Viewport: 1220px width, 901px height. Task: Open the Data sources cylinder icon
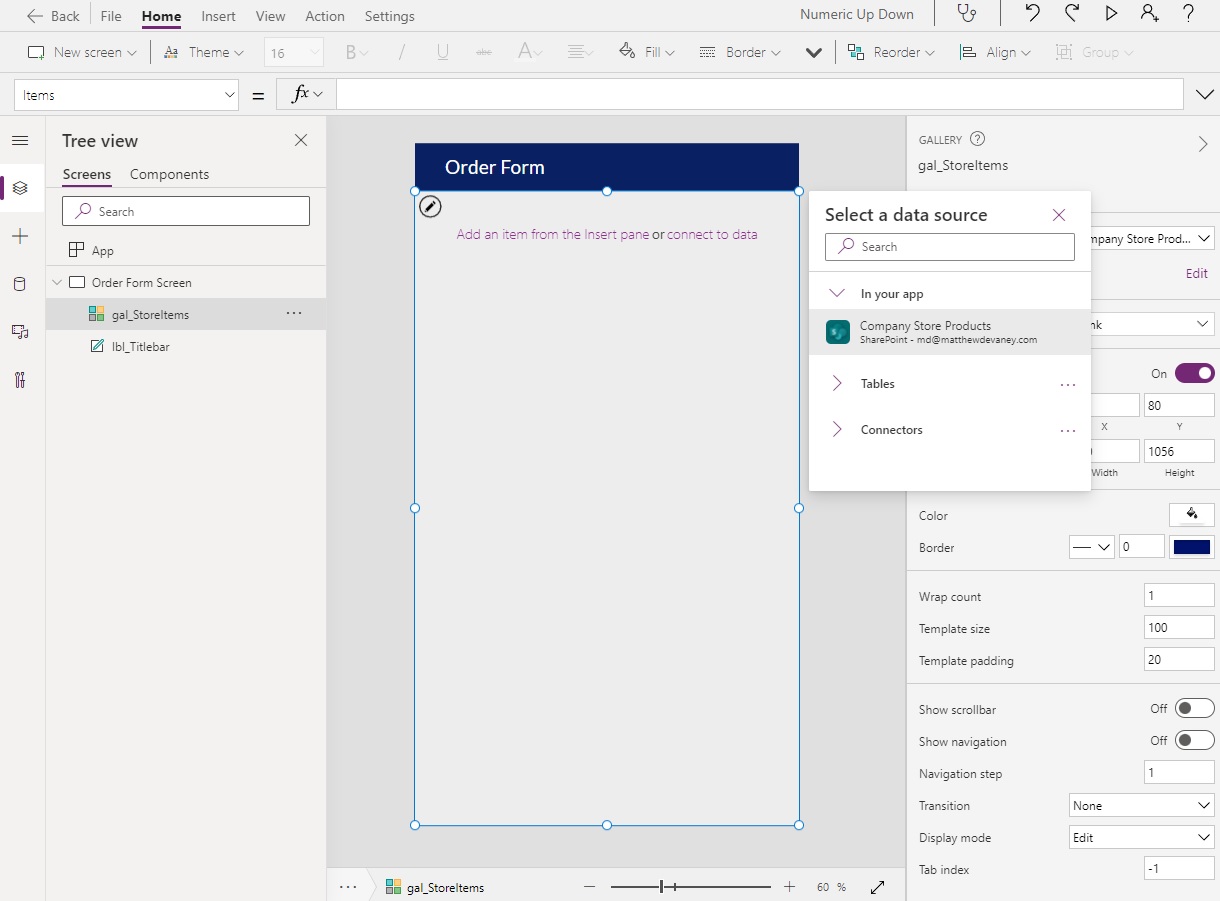click(x=20, y=284)
